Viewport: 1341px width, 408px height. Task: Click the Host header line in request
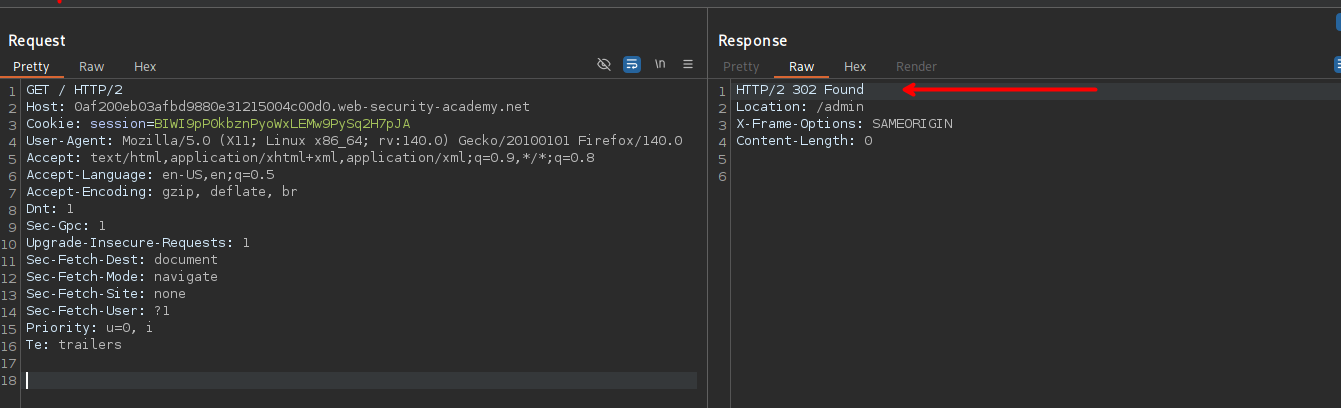pyautogui.click(x=278, y=107)
